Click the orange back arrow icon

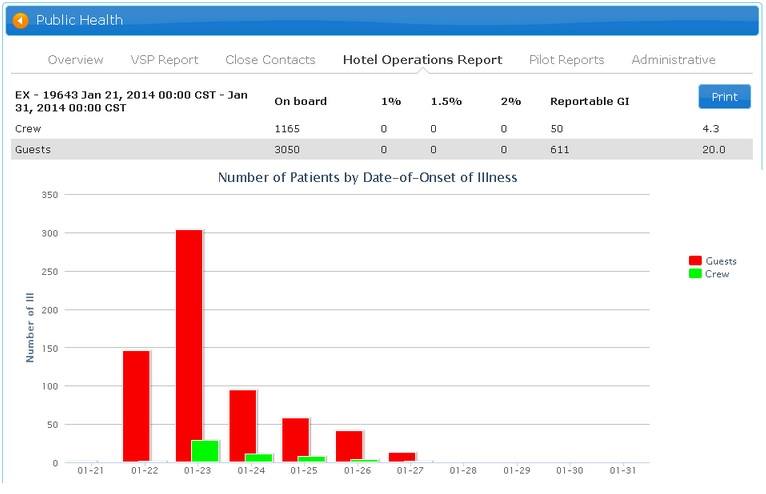tap(21, 20)
